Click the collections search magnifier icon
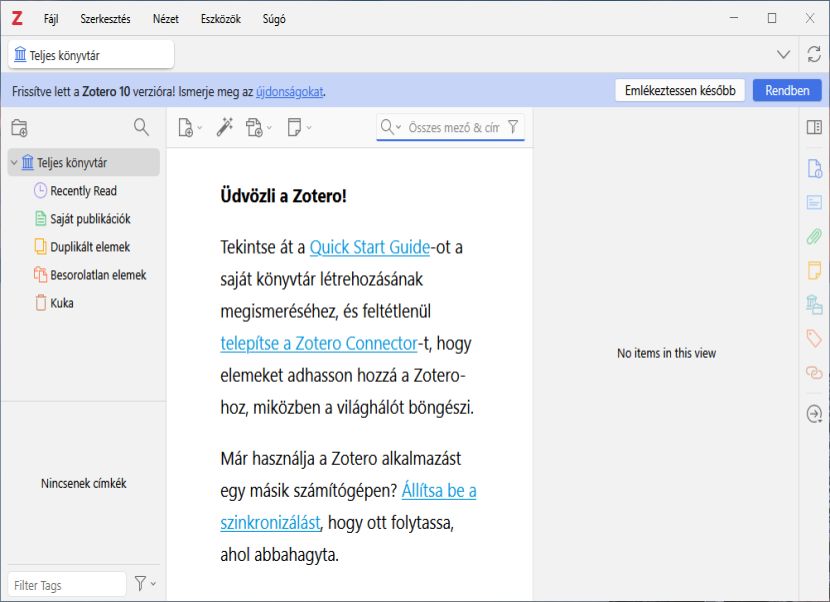The width and height of the screenshot is (830, 602). [141, 127]
